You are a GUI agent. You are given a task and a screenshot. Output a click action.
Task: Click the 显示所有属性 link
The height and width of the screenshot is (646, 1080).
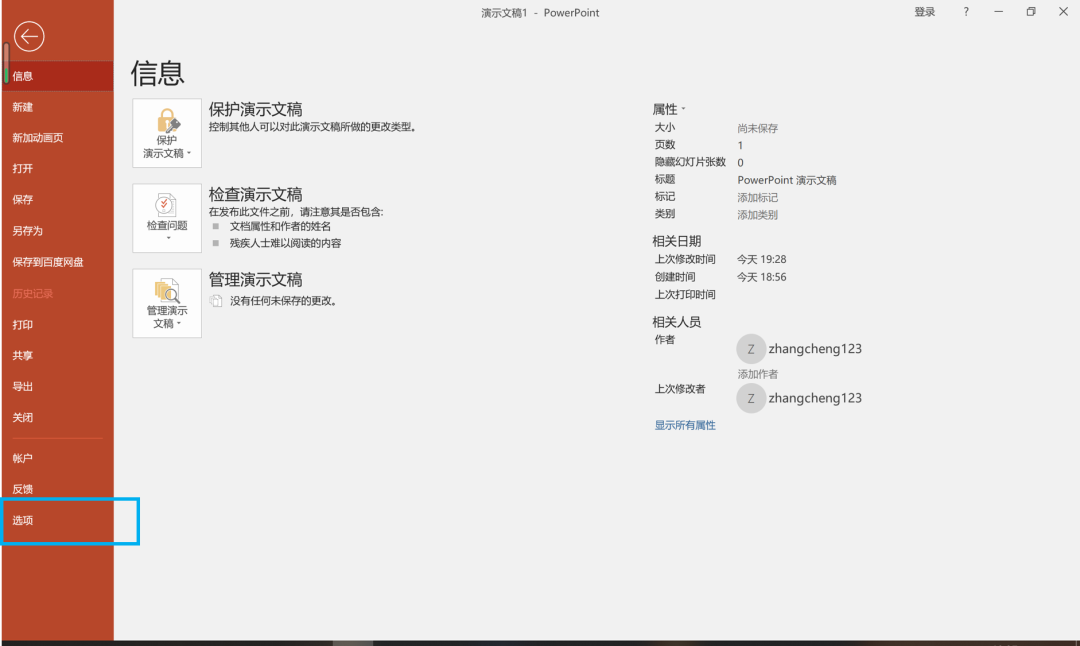[685, 425]
